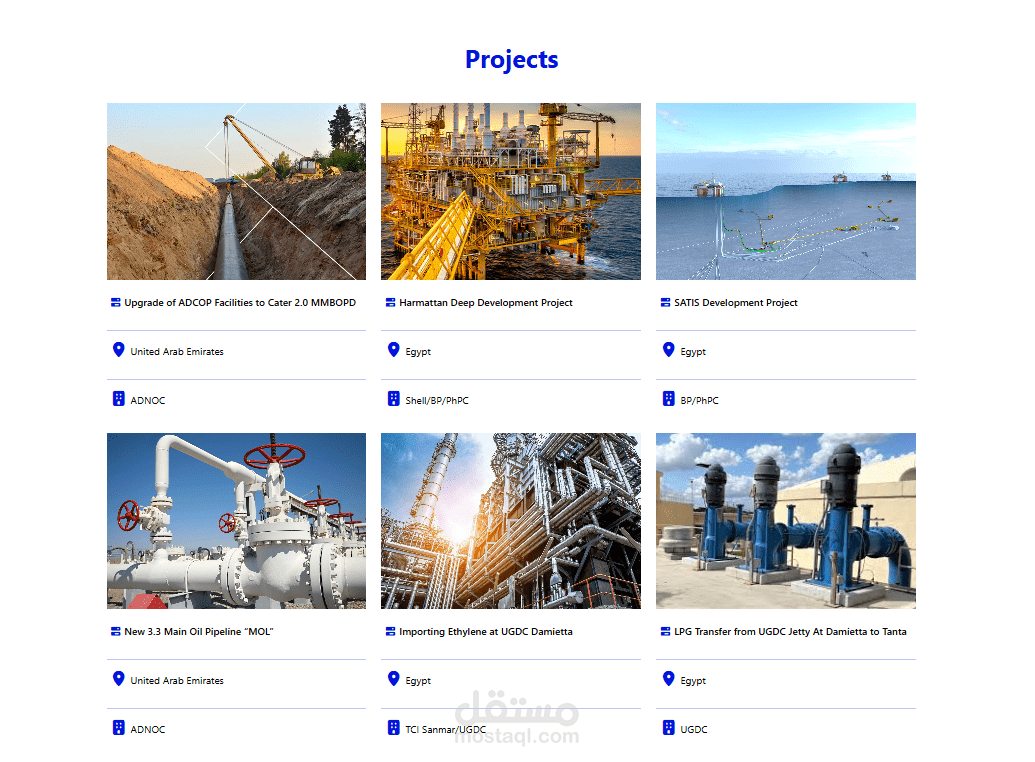Click Egypt under LPG Transfer project
This screenshot has width=1035, height=762.
[x=693, y=681]
